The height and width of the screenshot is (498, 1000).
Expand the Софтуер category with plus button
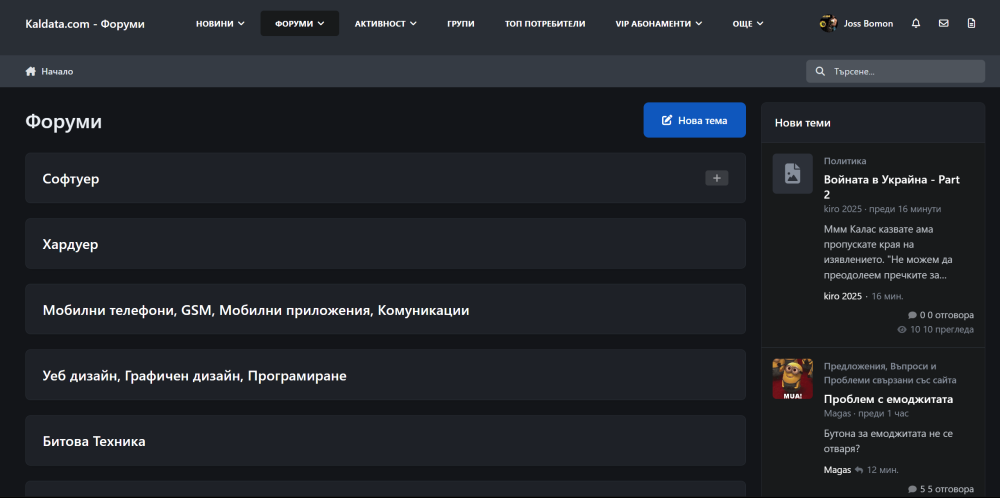[716, 179]
